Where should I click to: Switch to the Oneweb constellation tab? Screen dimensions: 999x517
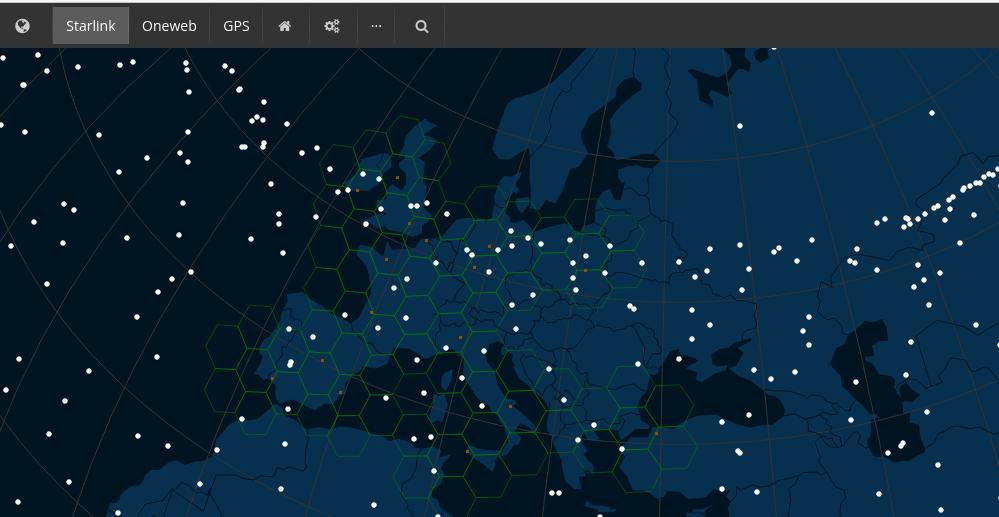[x=169, y=26]
